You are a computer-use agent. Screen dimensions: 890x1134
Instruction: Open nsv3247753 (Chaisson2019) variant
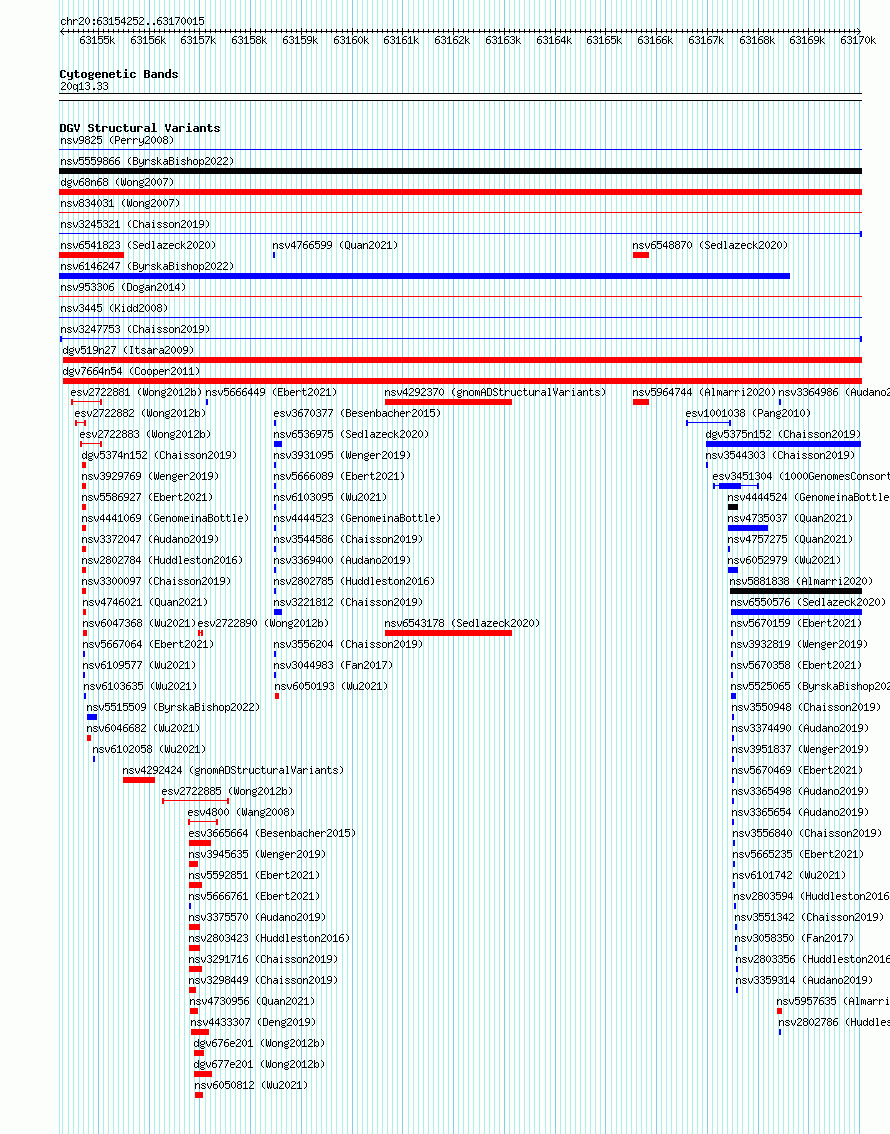tap(135, 329)
